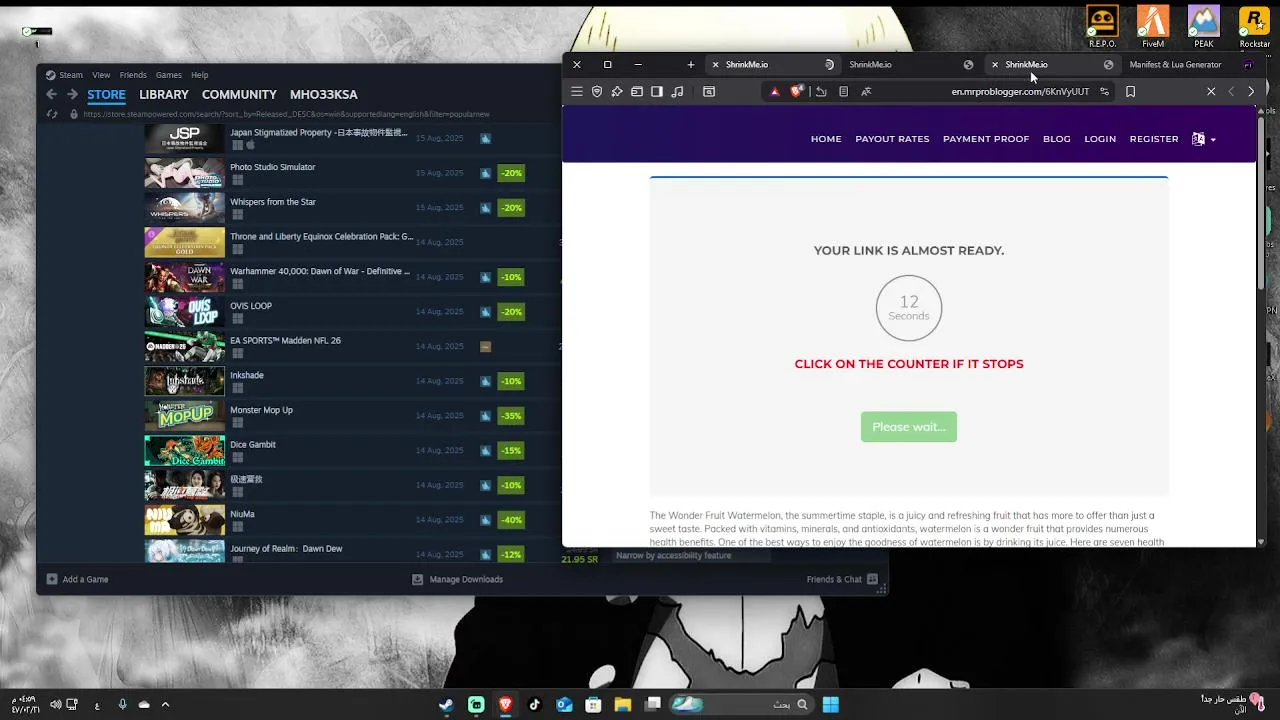Open the View menu in Steam
The height and width of the screenshot is (720, 1280).
coord(101,75)
